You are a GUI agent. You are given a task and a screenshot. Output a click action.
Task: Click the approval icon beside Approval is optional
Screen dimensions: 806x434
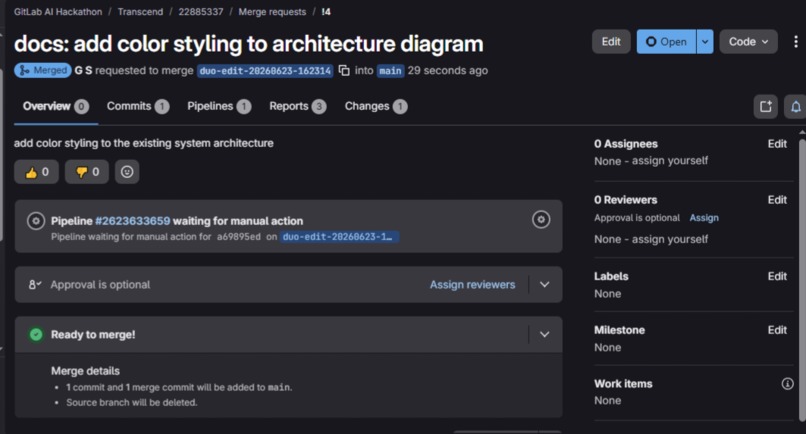34,284
